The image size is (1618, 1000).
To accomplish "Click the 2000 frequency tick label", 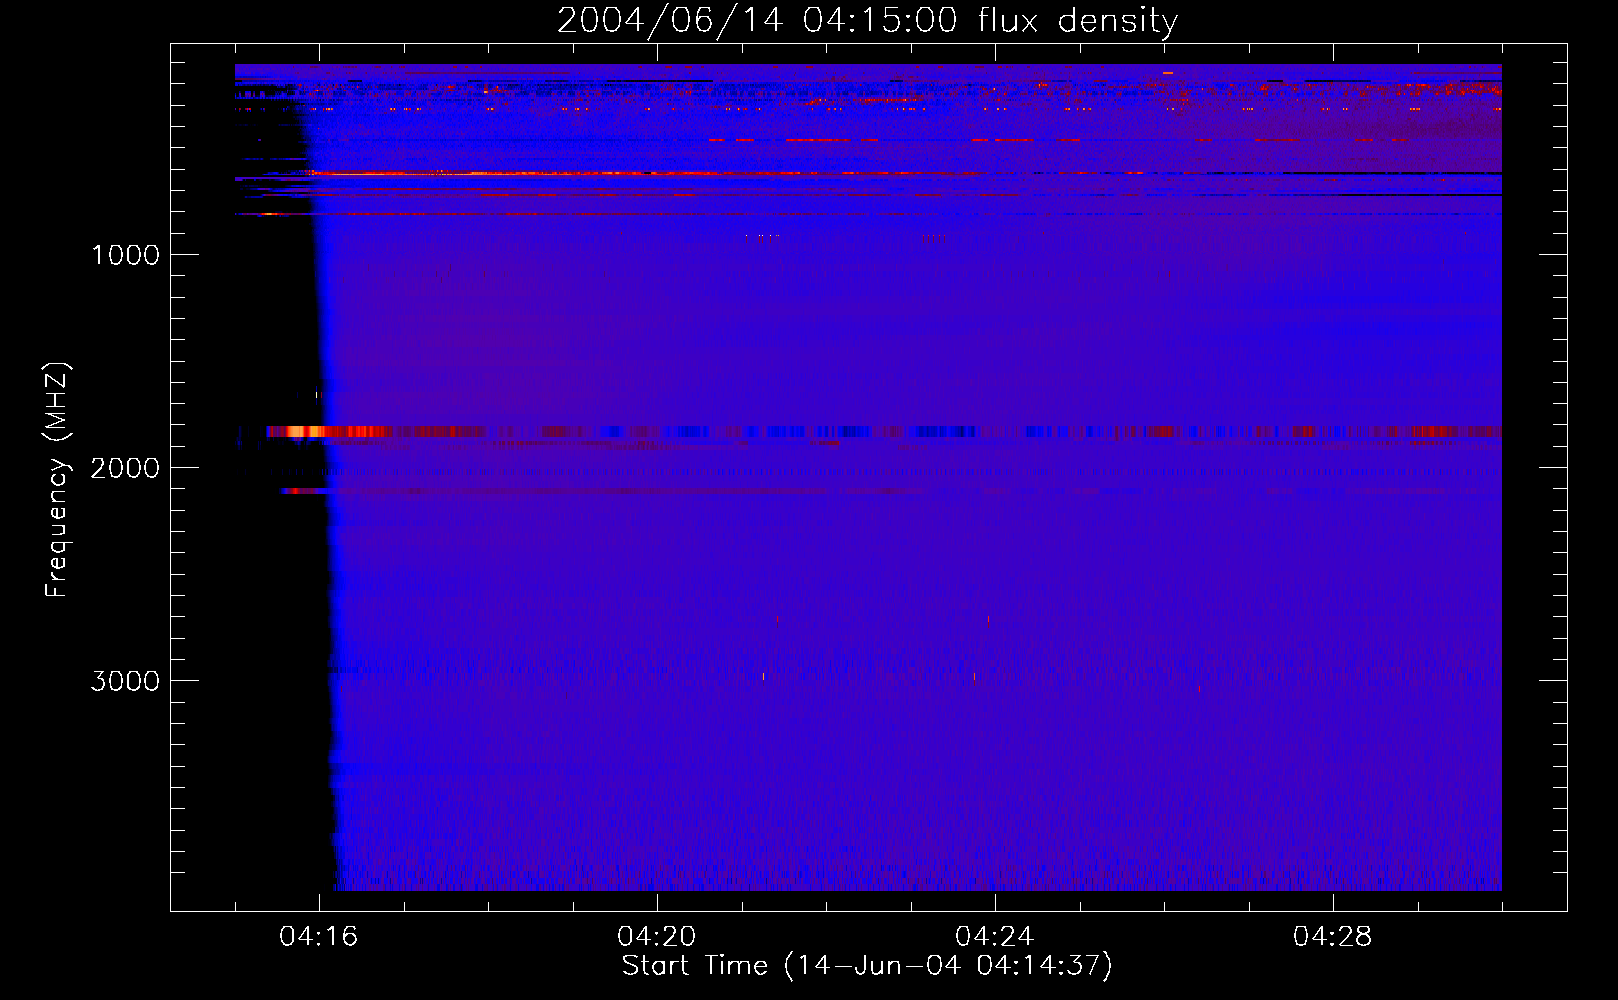I will click(x=125, y=468).
